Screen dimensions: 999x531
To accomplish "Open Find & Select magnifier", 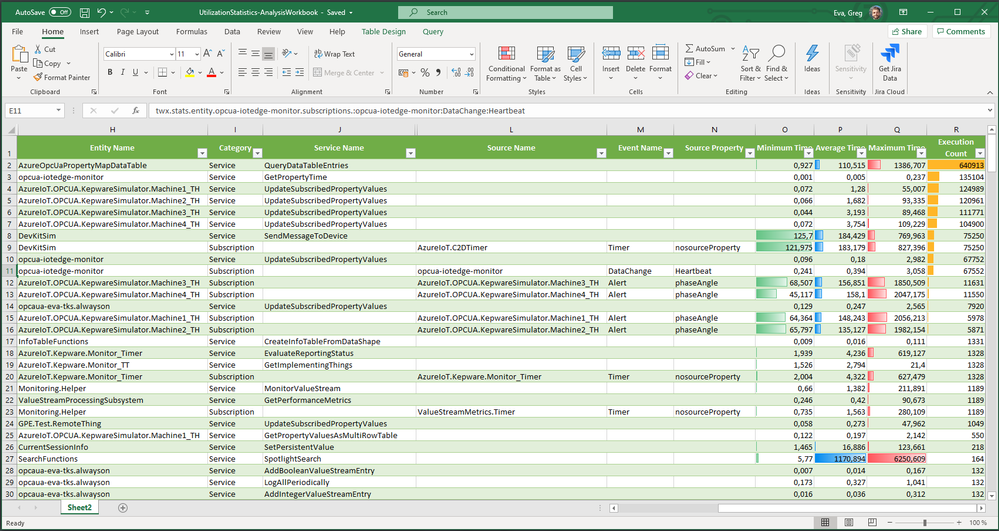I will point(776,64).
